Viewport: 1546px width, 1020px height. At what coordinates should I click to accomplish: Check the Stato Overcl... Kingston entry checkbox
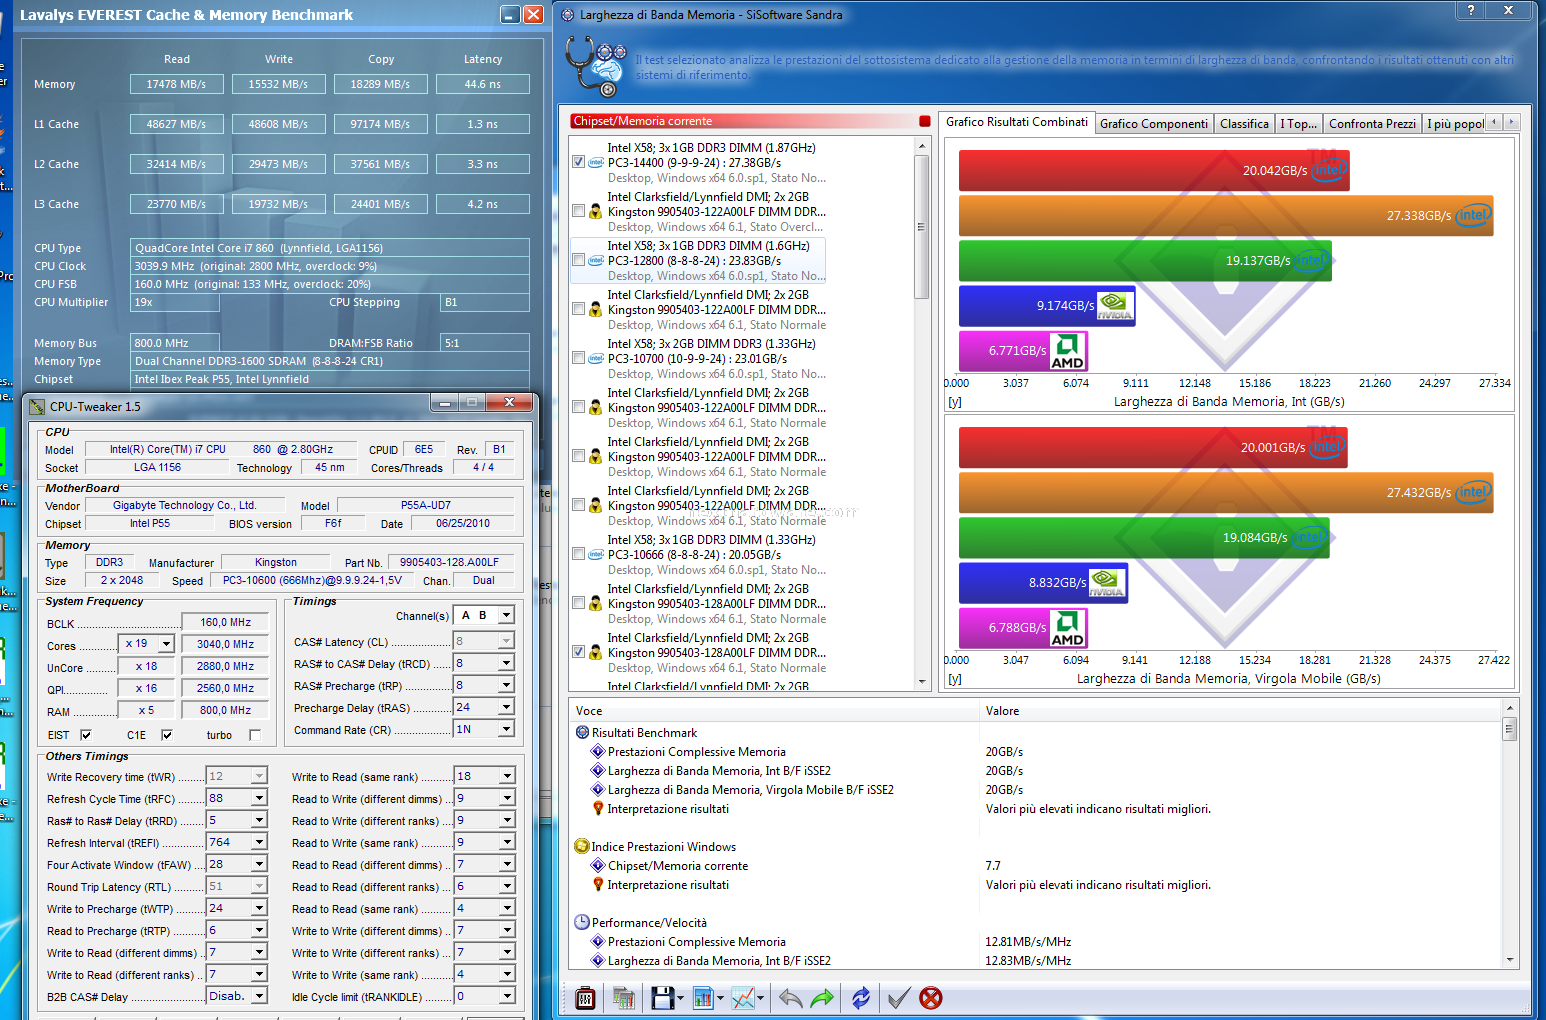(x=579, y=211)
